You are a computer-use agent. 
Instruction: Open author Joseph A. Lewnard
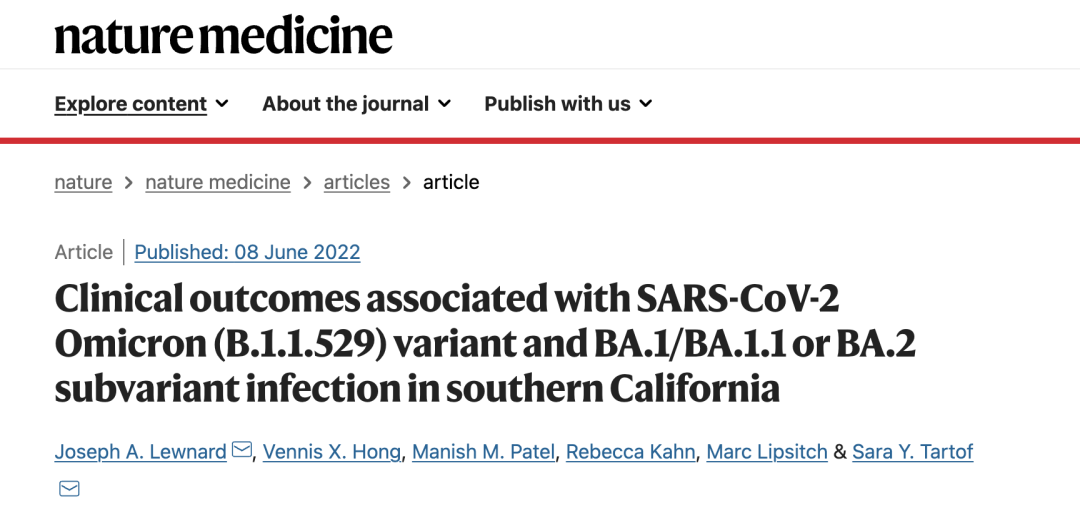pyautogui.click(x=141, y=452)
